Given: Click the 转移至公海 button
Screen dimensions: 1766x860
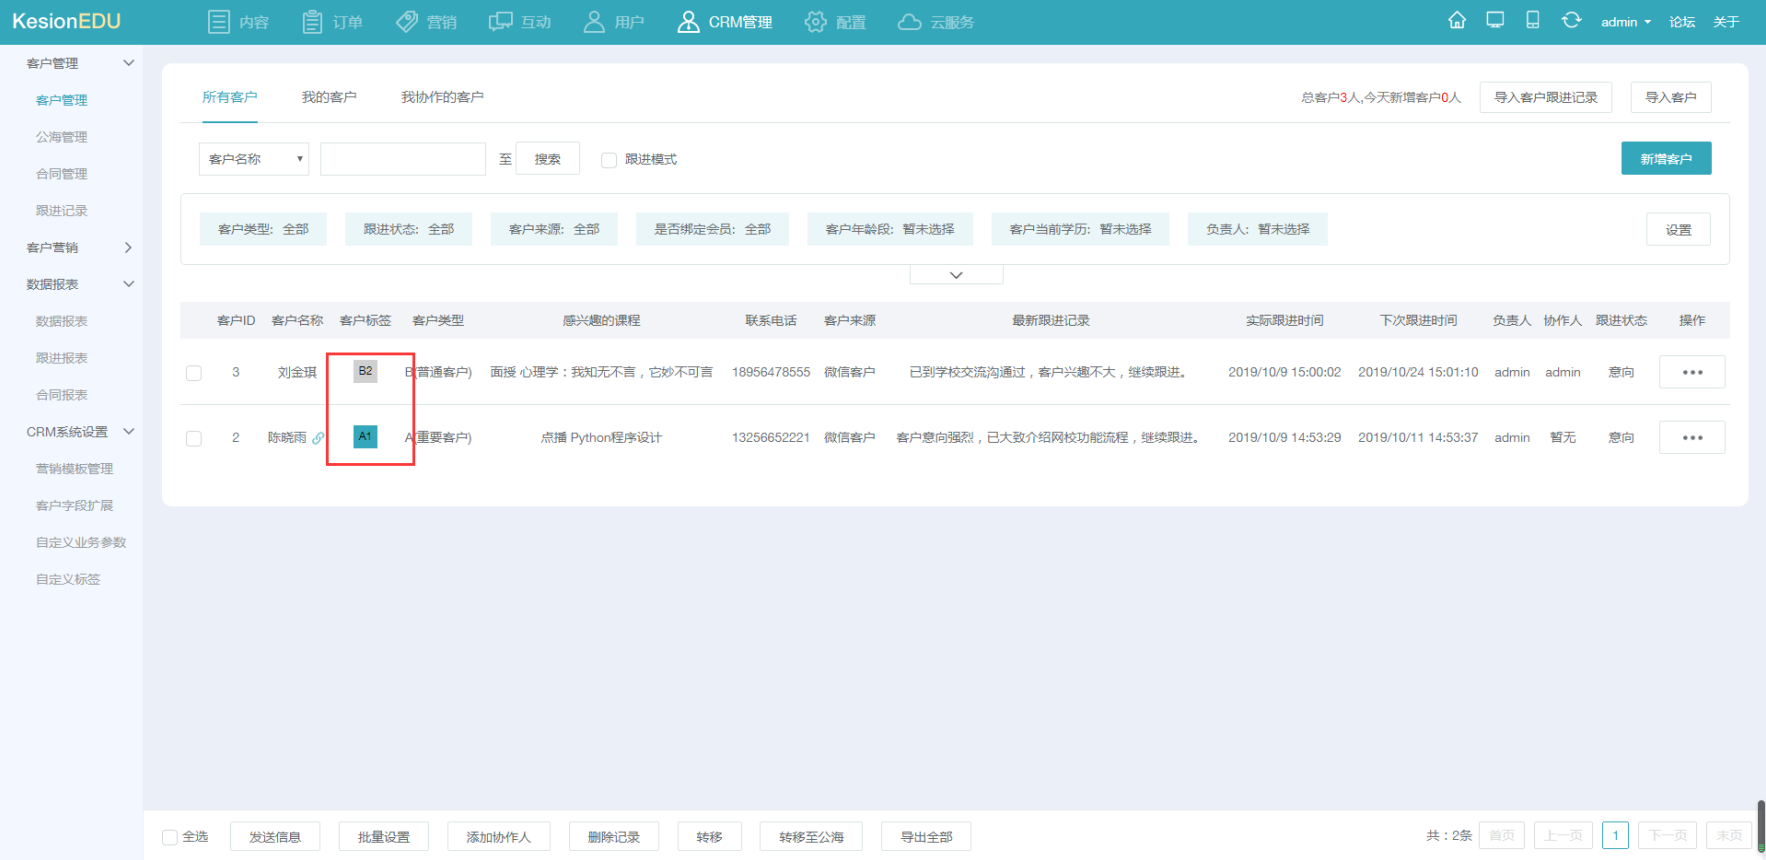Looking at the screenshot, I should coord(811,837).
